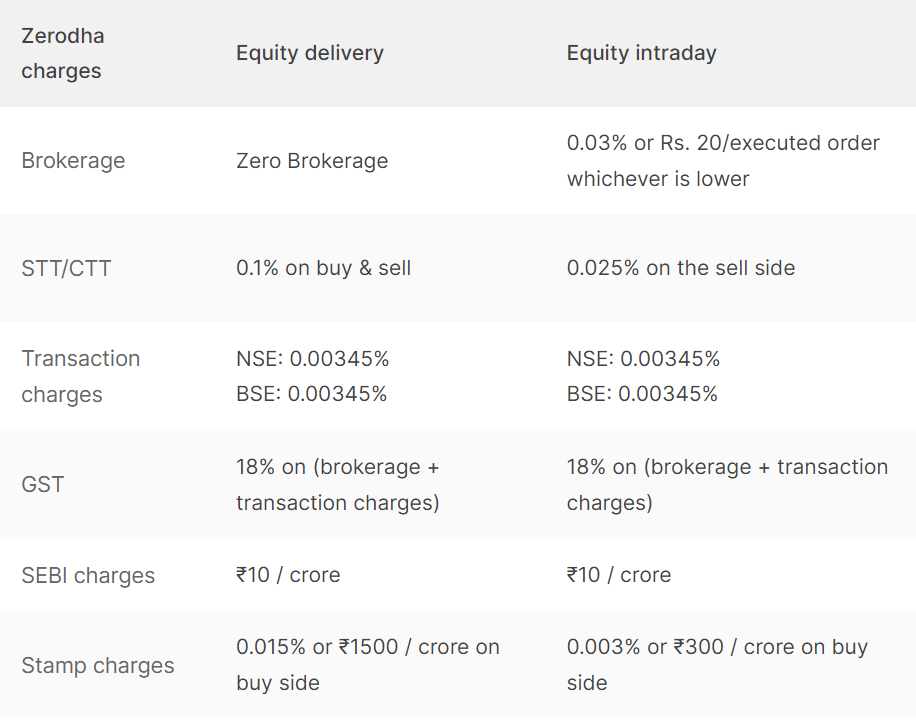Click the 'Brokerage' row label

(x=73, y=161)
